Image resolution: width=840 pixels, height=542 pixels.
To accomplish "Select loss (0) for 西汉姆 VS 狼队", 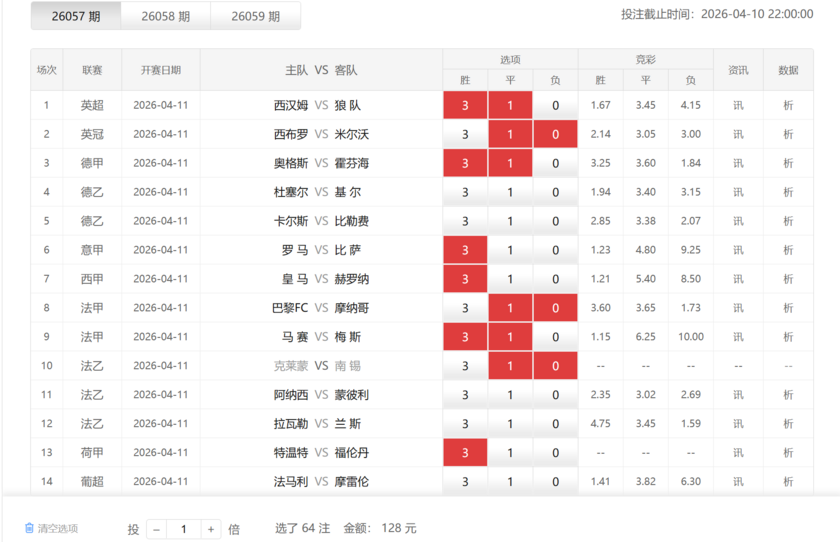I will (x=556, y=105).
